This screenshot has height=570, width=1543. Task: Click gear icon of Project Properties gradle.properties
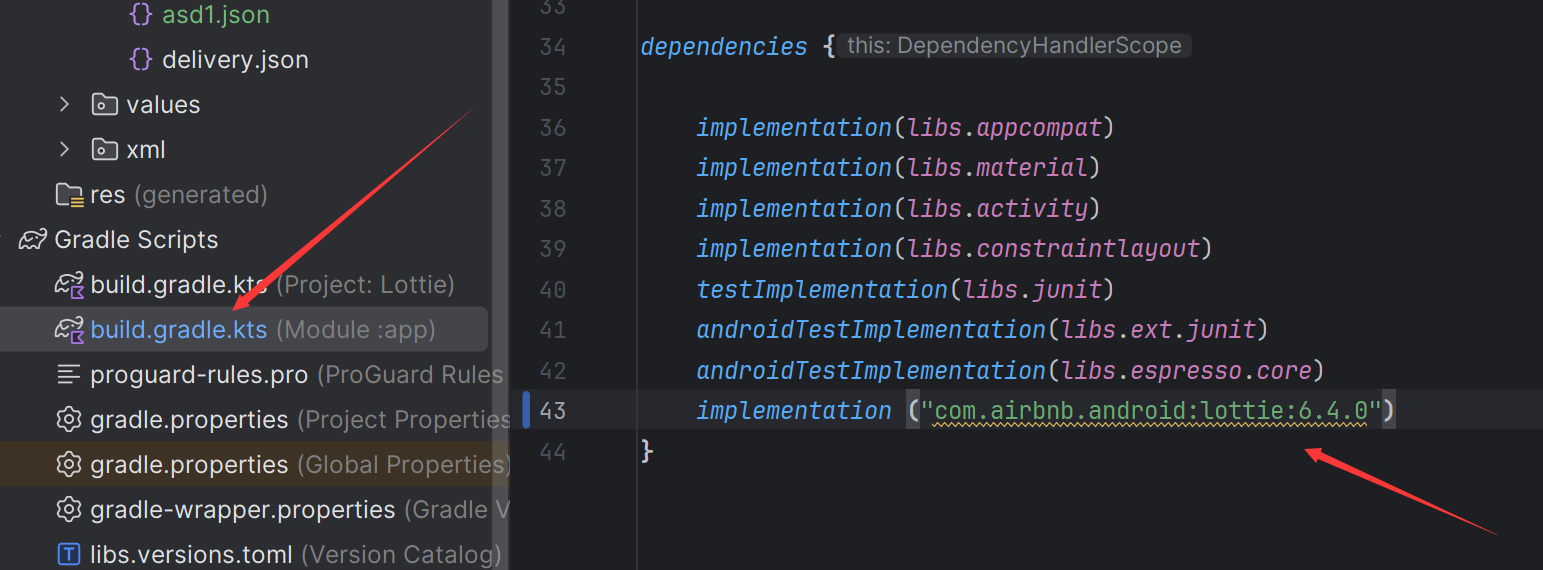pos(69,420)
